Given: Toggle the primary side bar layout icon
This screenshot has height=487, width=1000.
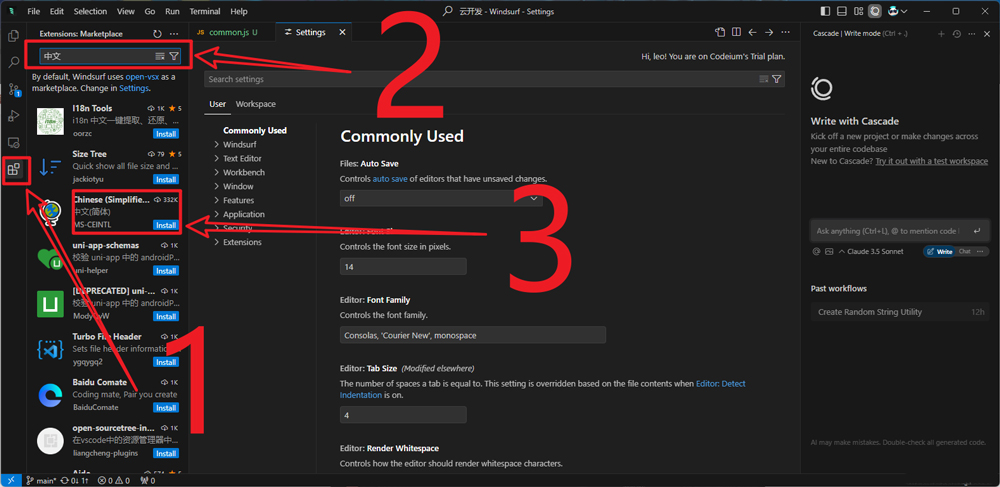Looking at the screenshot, I should point(825,11).
